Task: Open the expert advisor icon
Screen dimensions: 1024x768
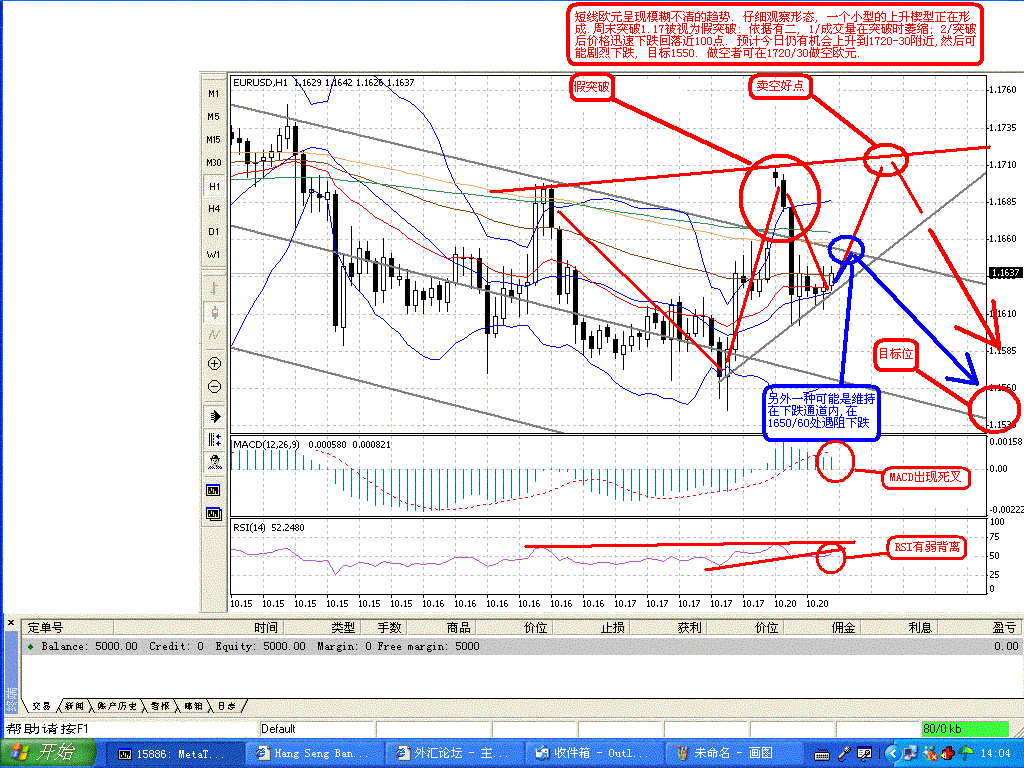Action: click(214, 462)
